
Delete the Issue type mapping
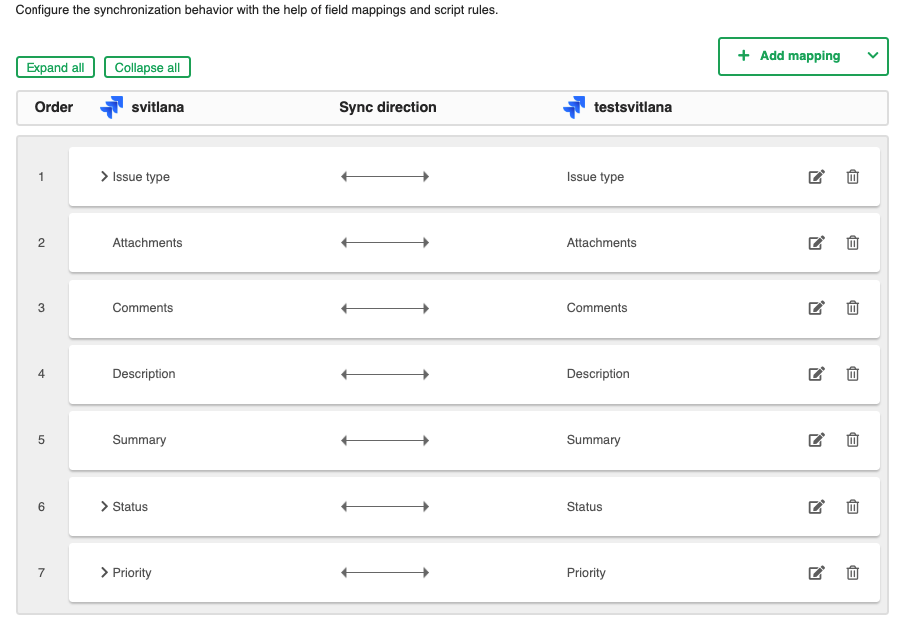(853, 177)
